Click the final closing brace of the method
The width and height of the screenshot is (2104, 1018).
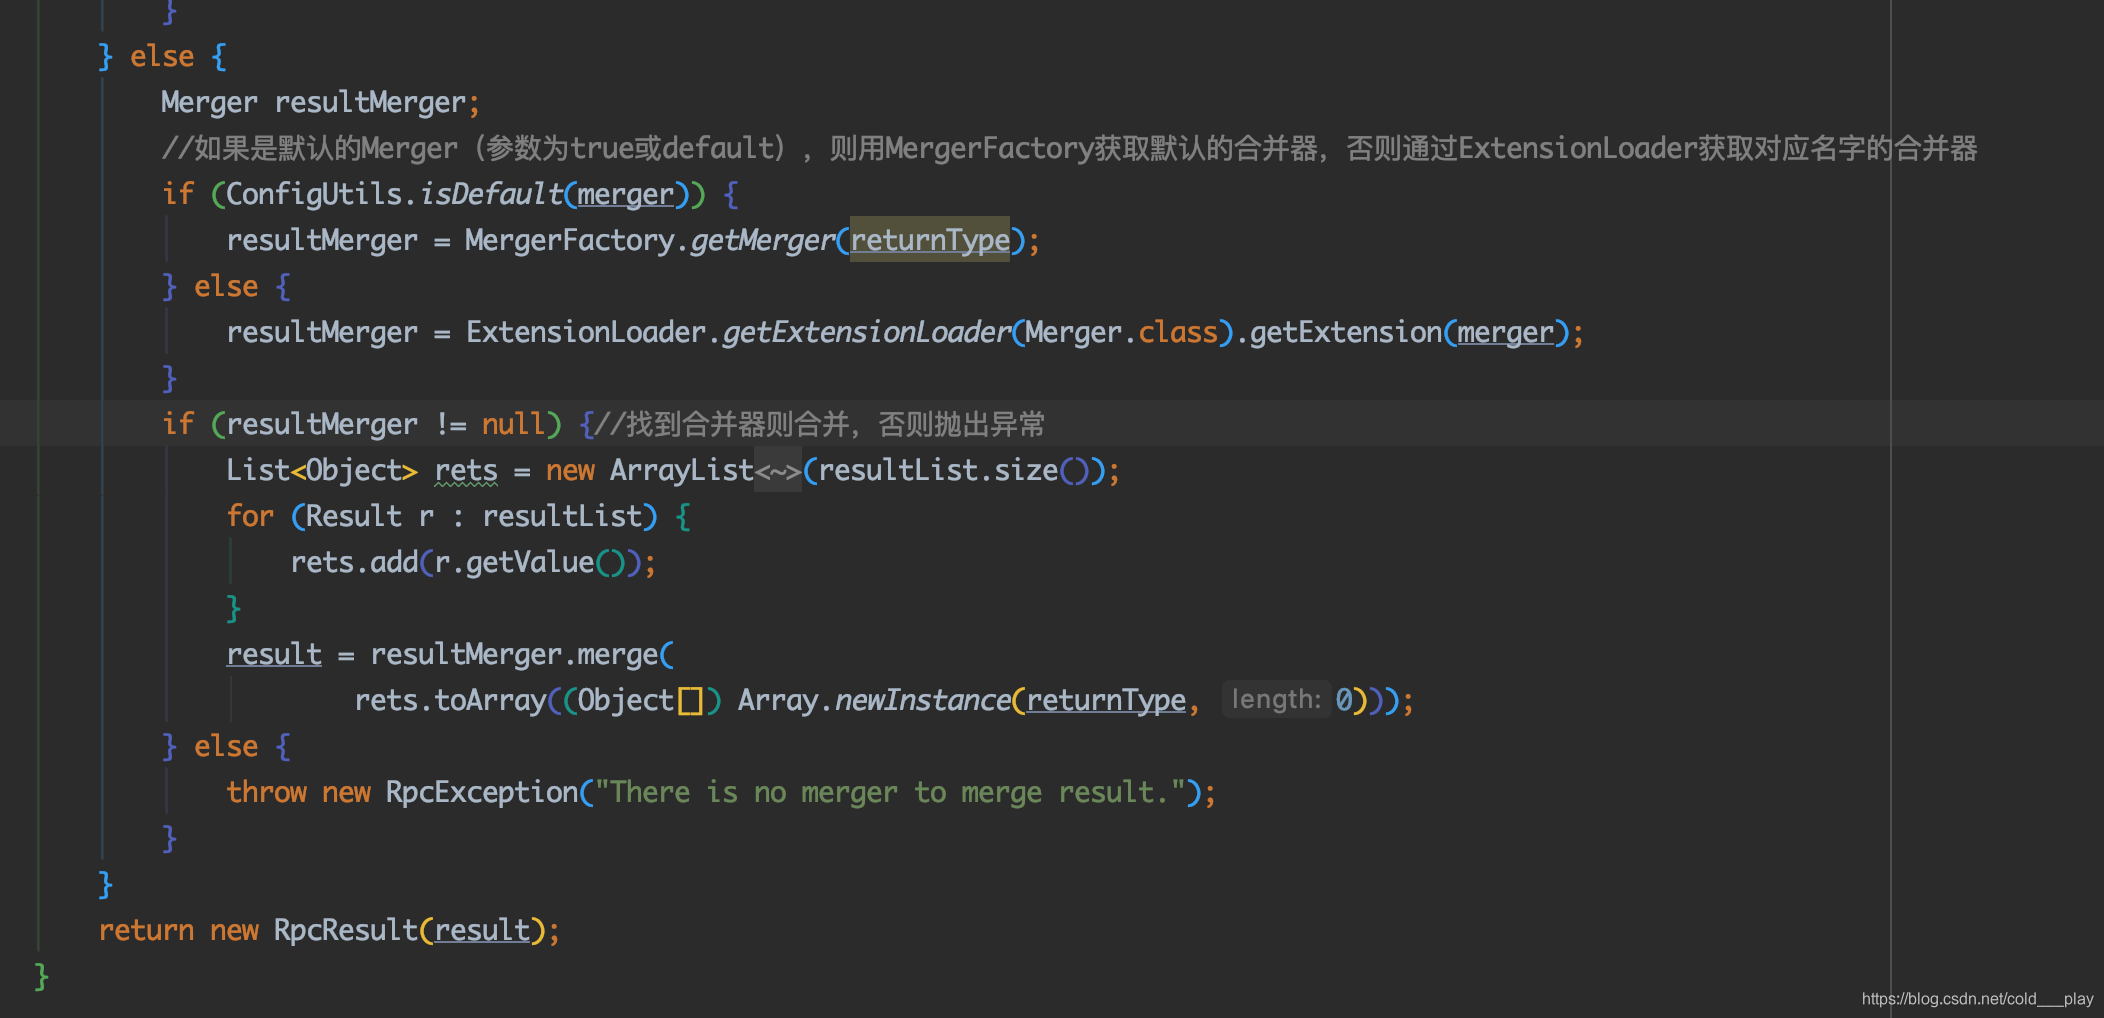tap(41, 976)
